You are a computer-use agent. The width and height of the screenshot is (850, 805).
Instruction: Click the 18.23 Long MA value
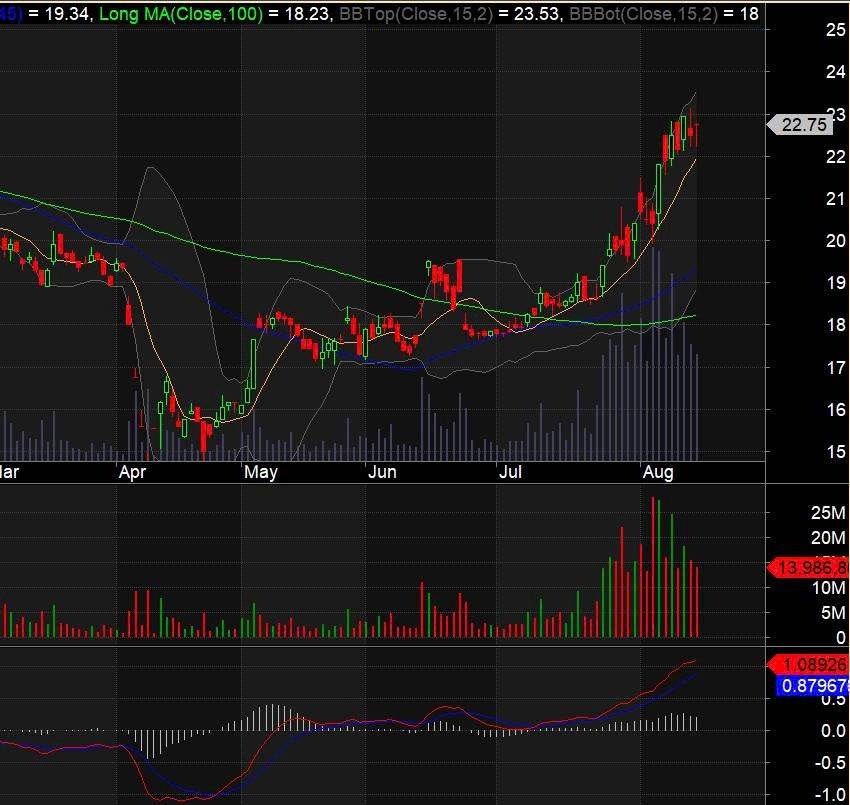pyautogui.click(x=307, y=14)
